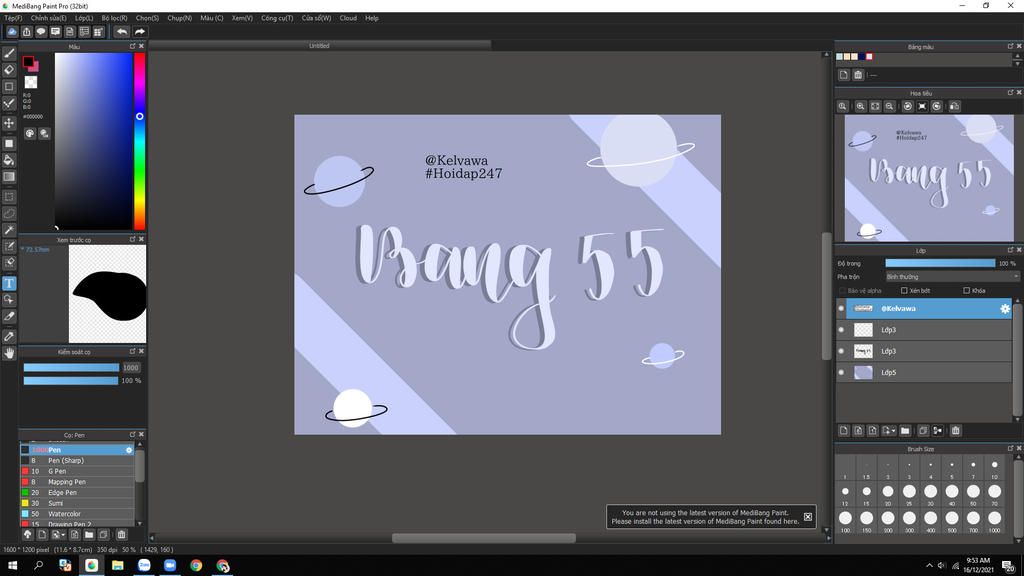
Task: Select the Eraser tool
Action: tap(9, 70)
